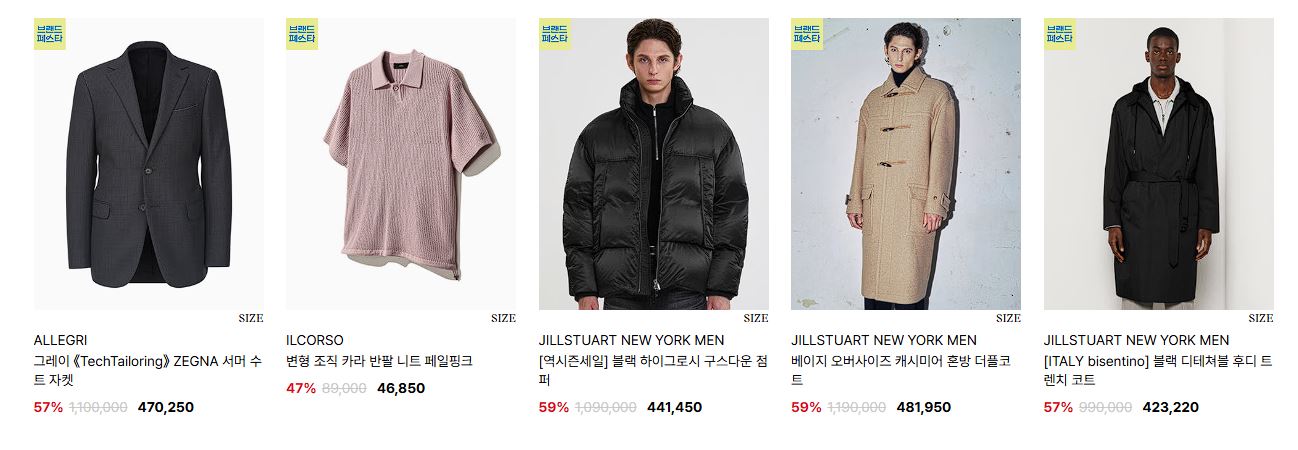Show SIZE options for the black goose down puffer
The image size is (1298, 450).
pyautogui.click(x=756, y=319)
